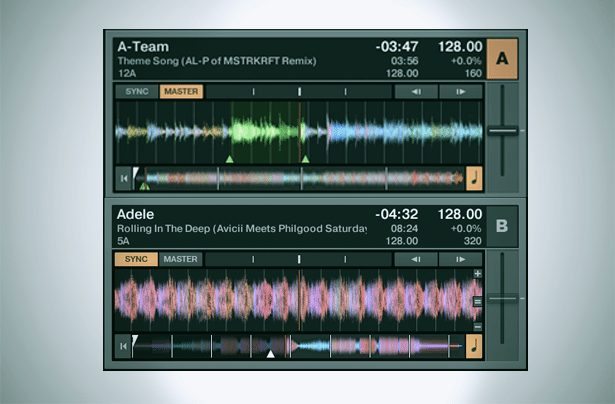Nudge Deck A tempo backward arrow

[416, 91]
